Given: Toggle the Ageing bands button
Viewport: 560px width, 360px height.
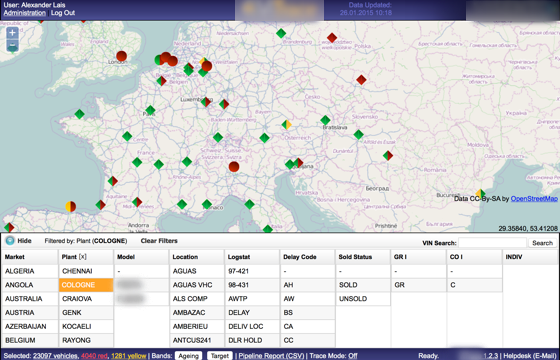Looking at the screenshot, I should tap(188, 356).
